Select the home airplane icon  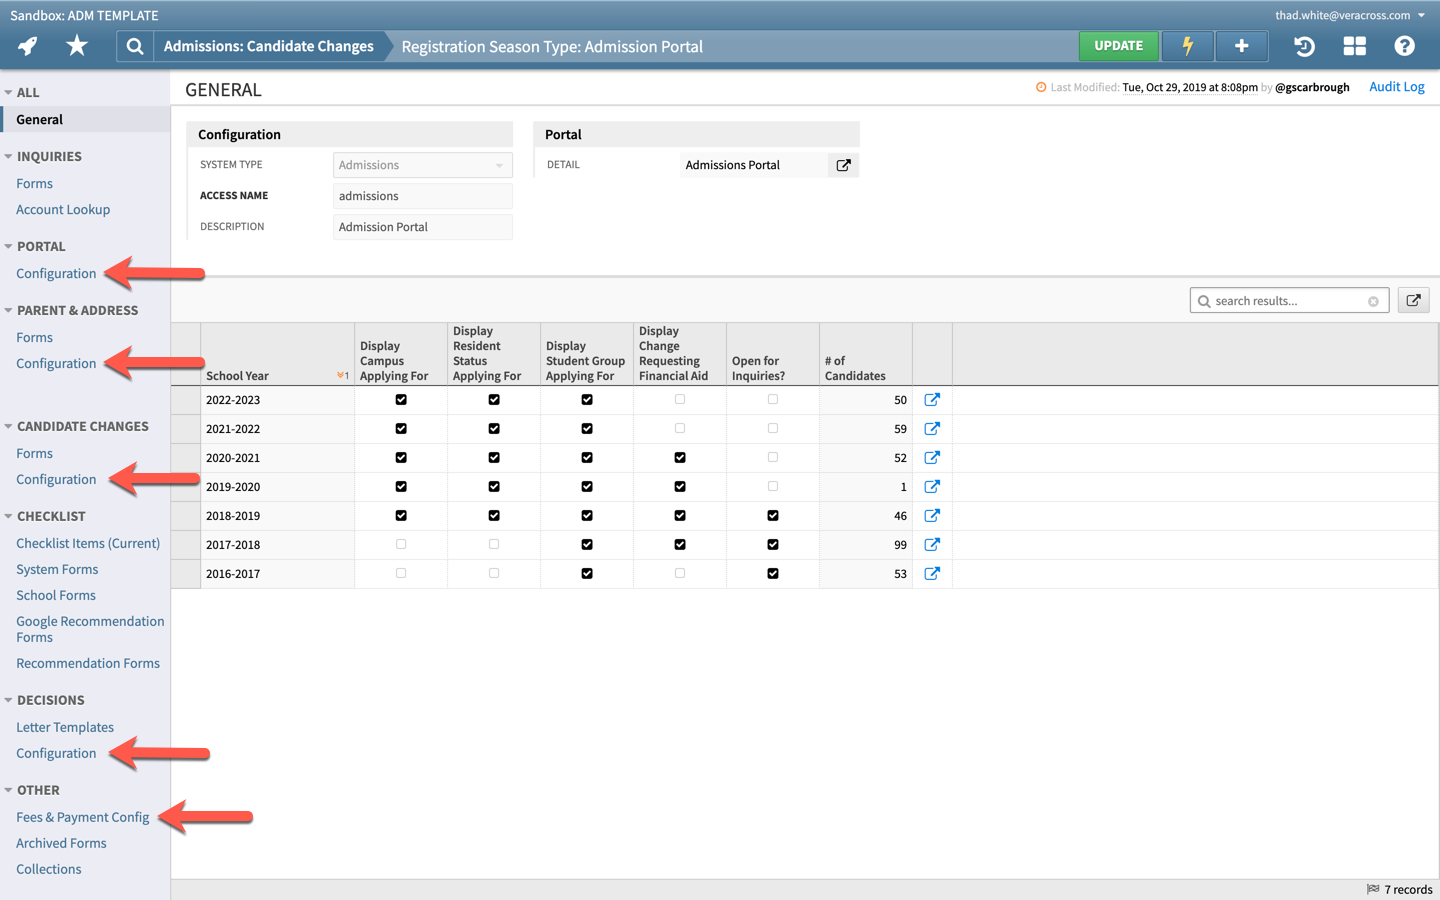[x=27, y=45]
